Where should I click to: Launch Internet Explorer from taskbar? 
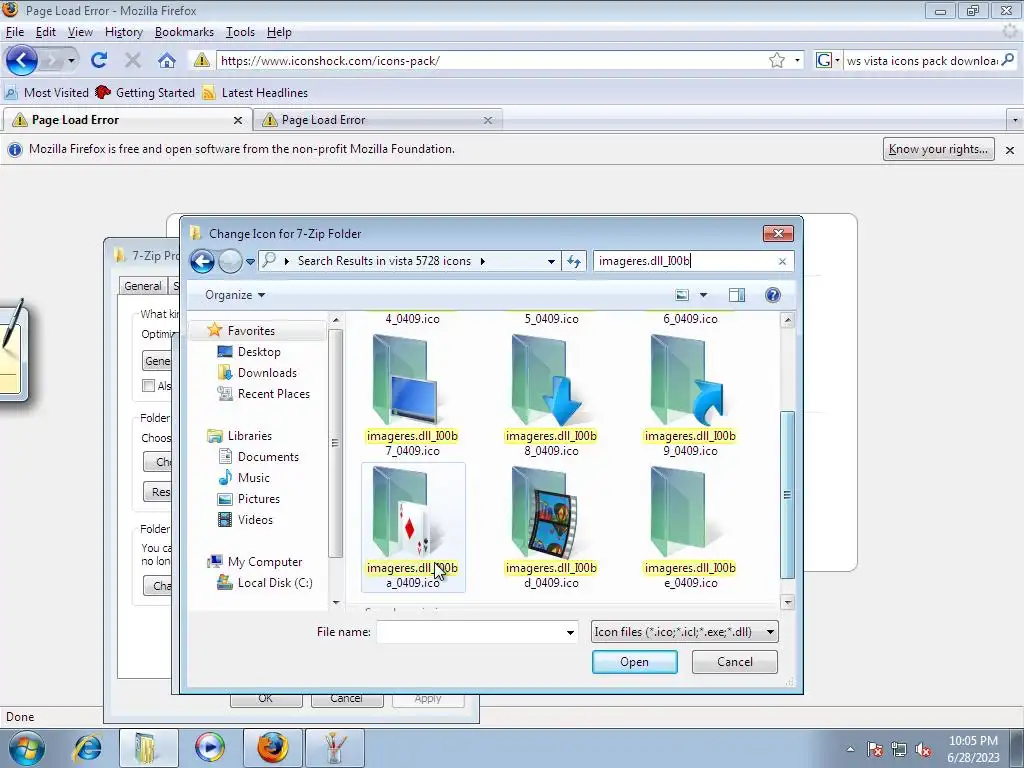pos(89,748)
